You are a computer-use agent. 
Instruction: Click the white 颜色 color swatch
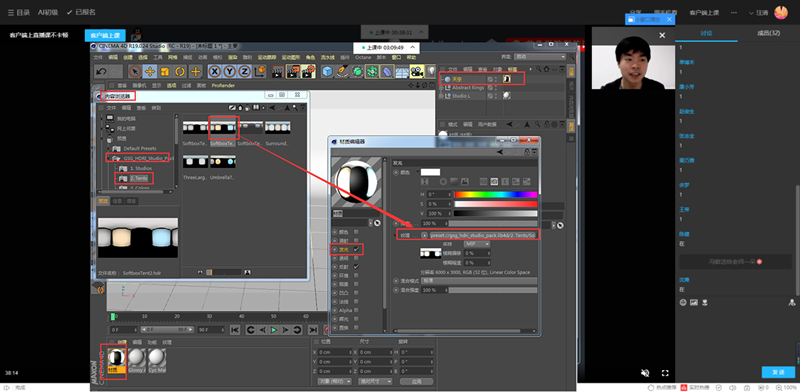[x=430, y=172]
